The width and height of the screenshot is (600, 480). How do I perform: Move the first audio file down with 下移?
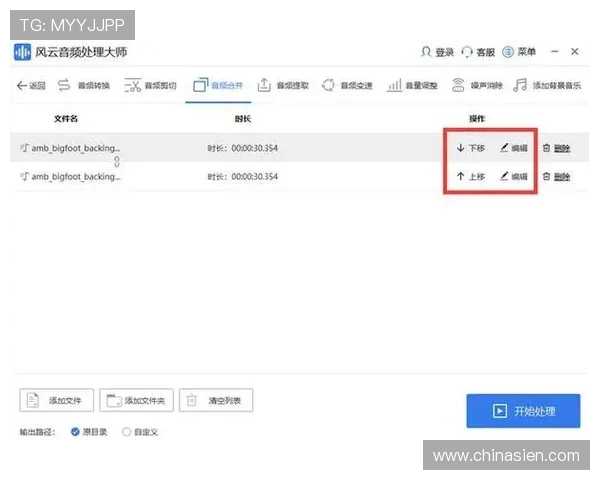point(471,148)
